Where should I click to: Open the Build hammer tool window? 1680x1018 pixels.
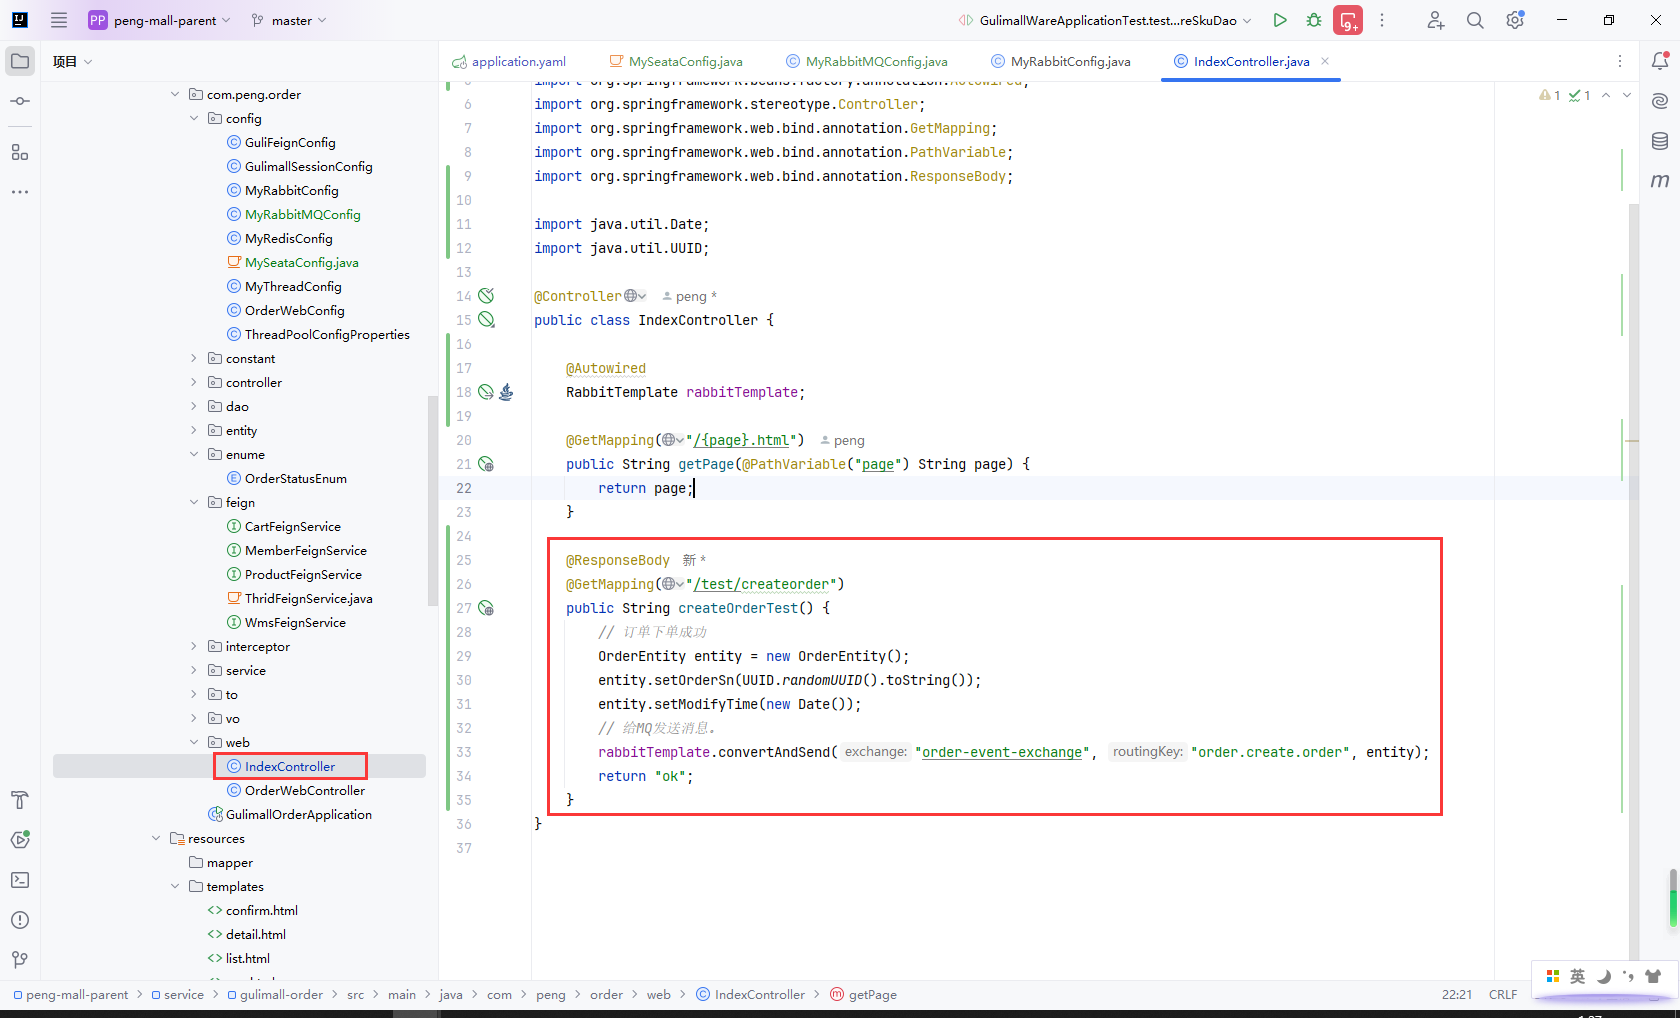[20, 800]
